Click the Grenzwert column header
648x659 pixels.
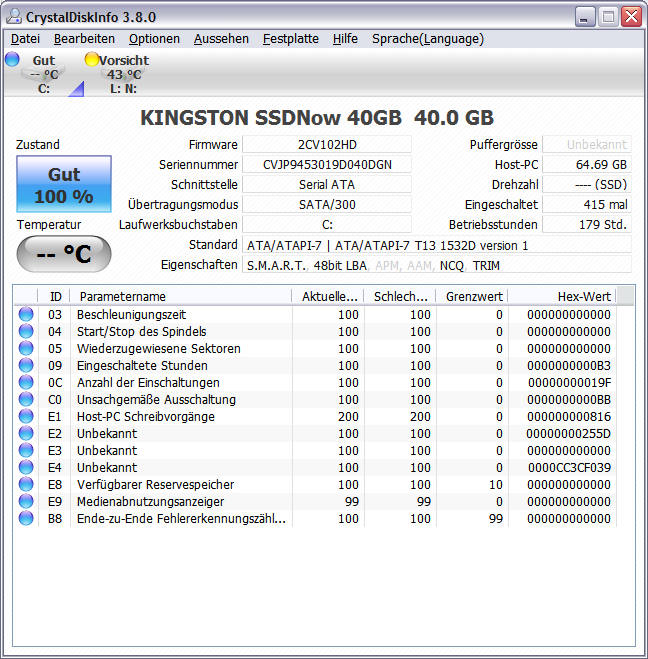(472, 297)
